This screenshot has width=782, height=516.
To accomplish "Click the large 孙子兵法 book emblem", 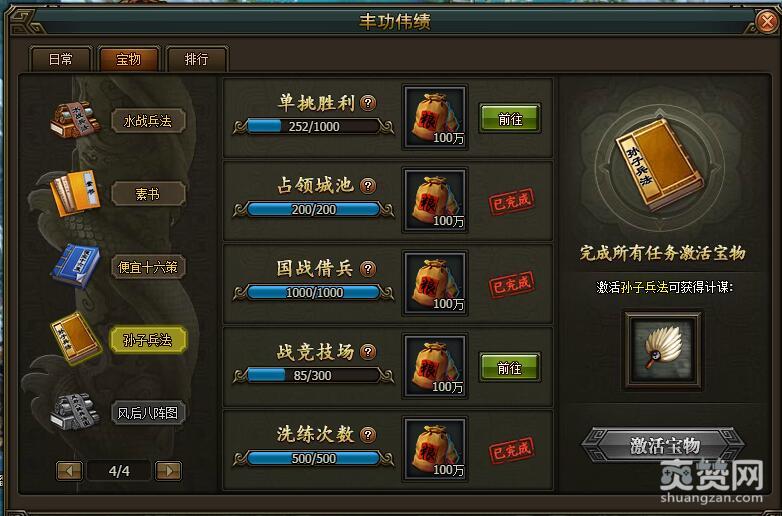I will click(659, 164).
